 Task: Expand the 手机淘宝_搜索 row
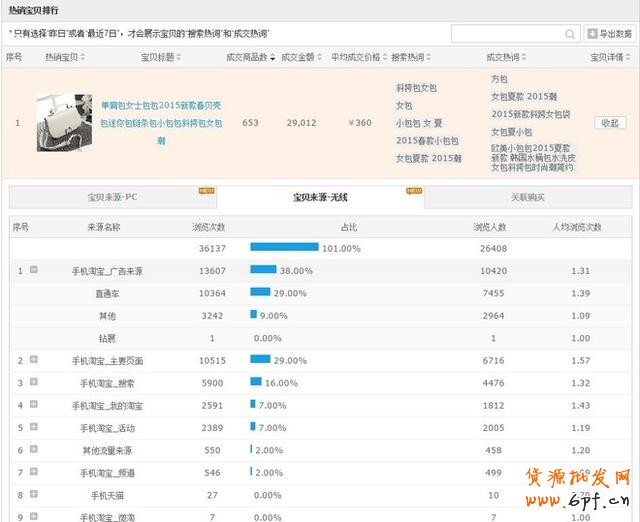pos(33,382)
